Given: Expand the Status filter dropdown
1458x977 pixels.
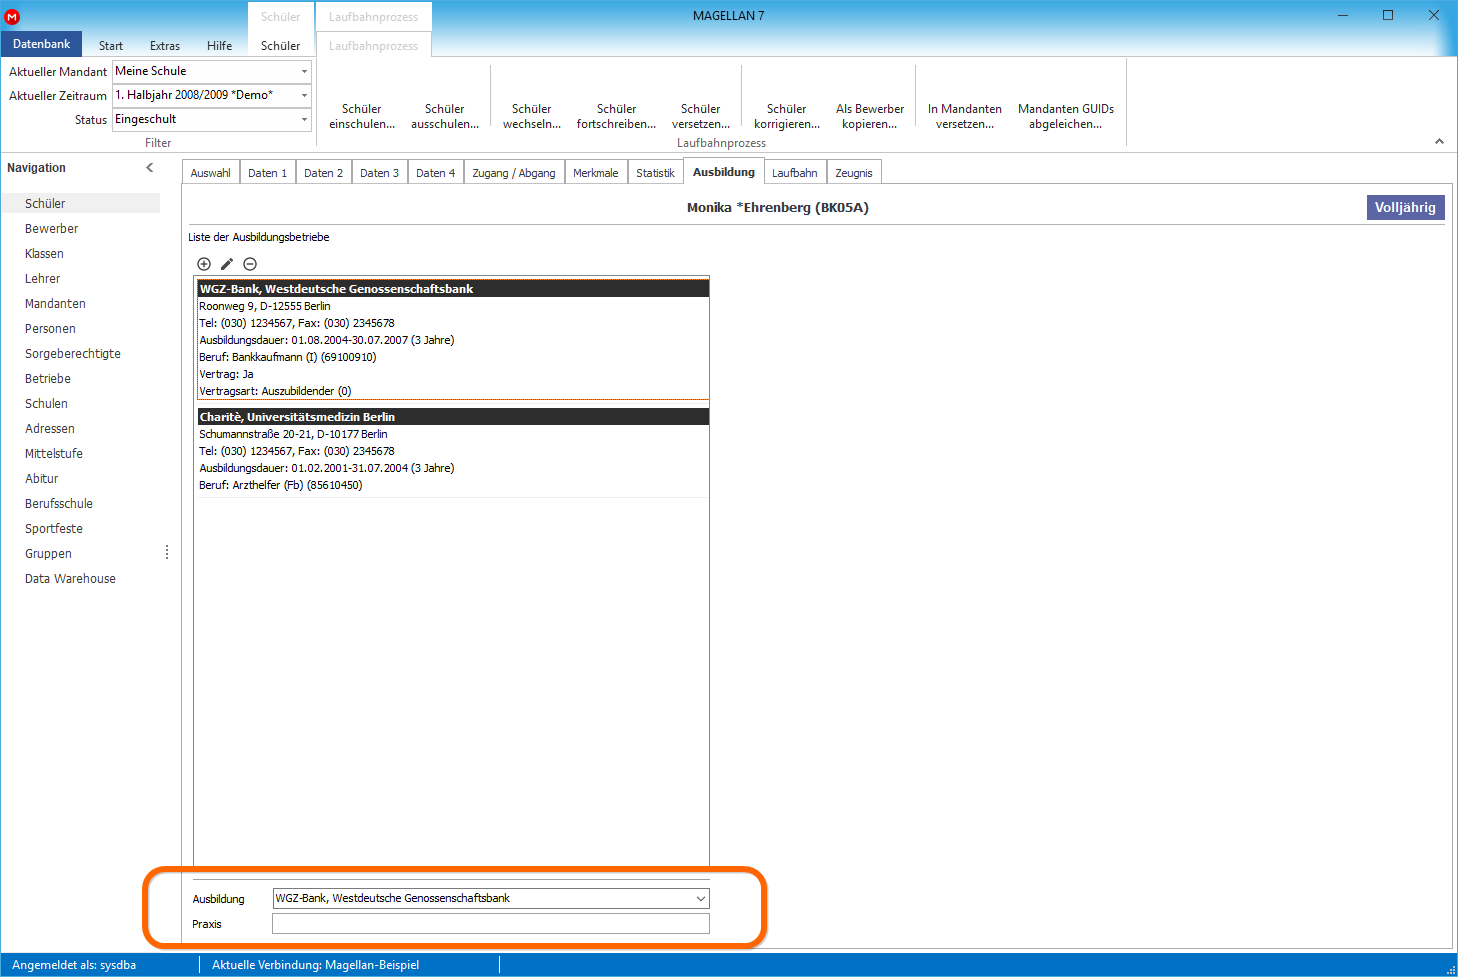Looking at the screenshot, I should coord(304,119).
